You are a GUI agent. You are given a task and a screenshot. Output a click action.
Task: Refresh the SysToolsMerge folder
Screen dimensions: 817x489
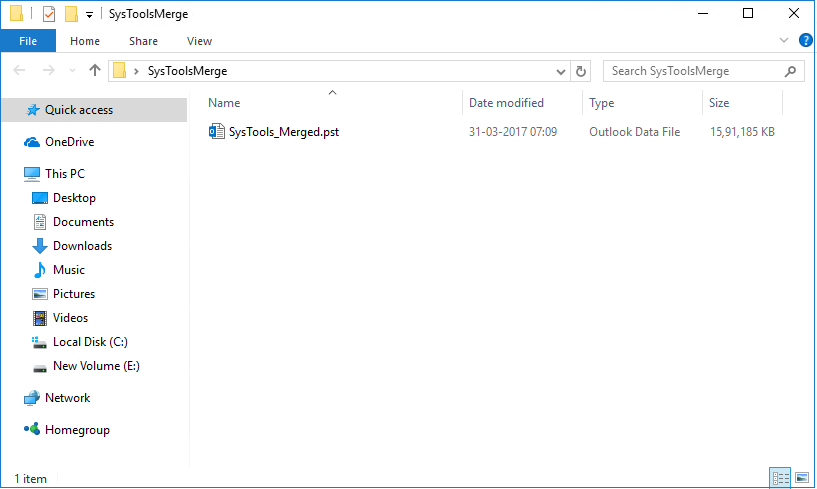point(580,71)
